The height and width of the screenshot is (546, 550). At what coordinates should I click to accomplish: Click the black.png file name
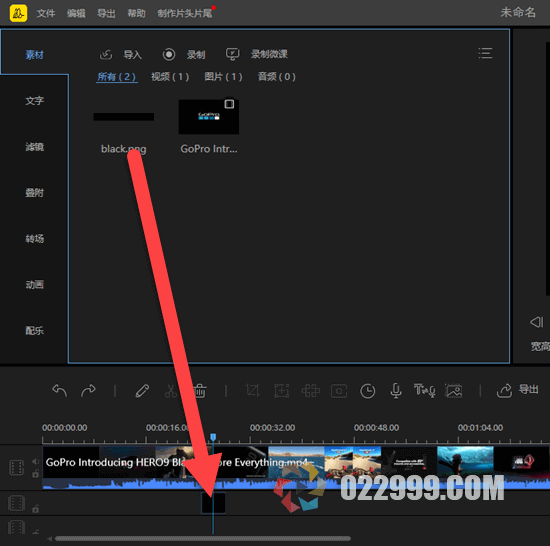point(123,149)
